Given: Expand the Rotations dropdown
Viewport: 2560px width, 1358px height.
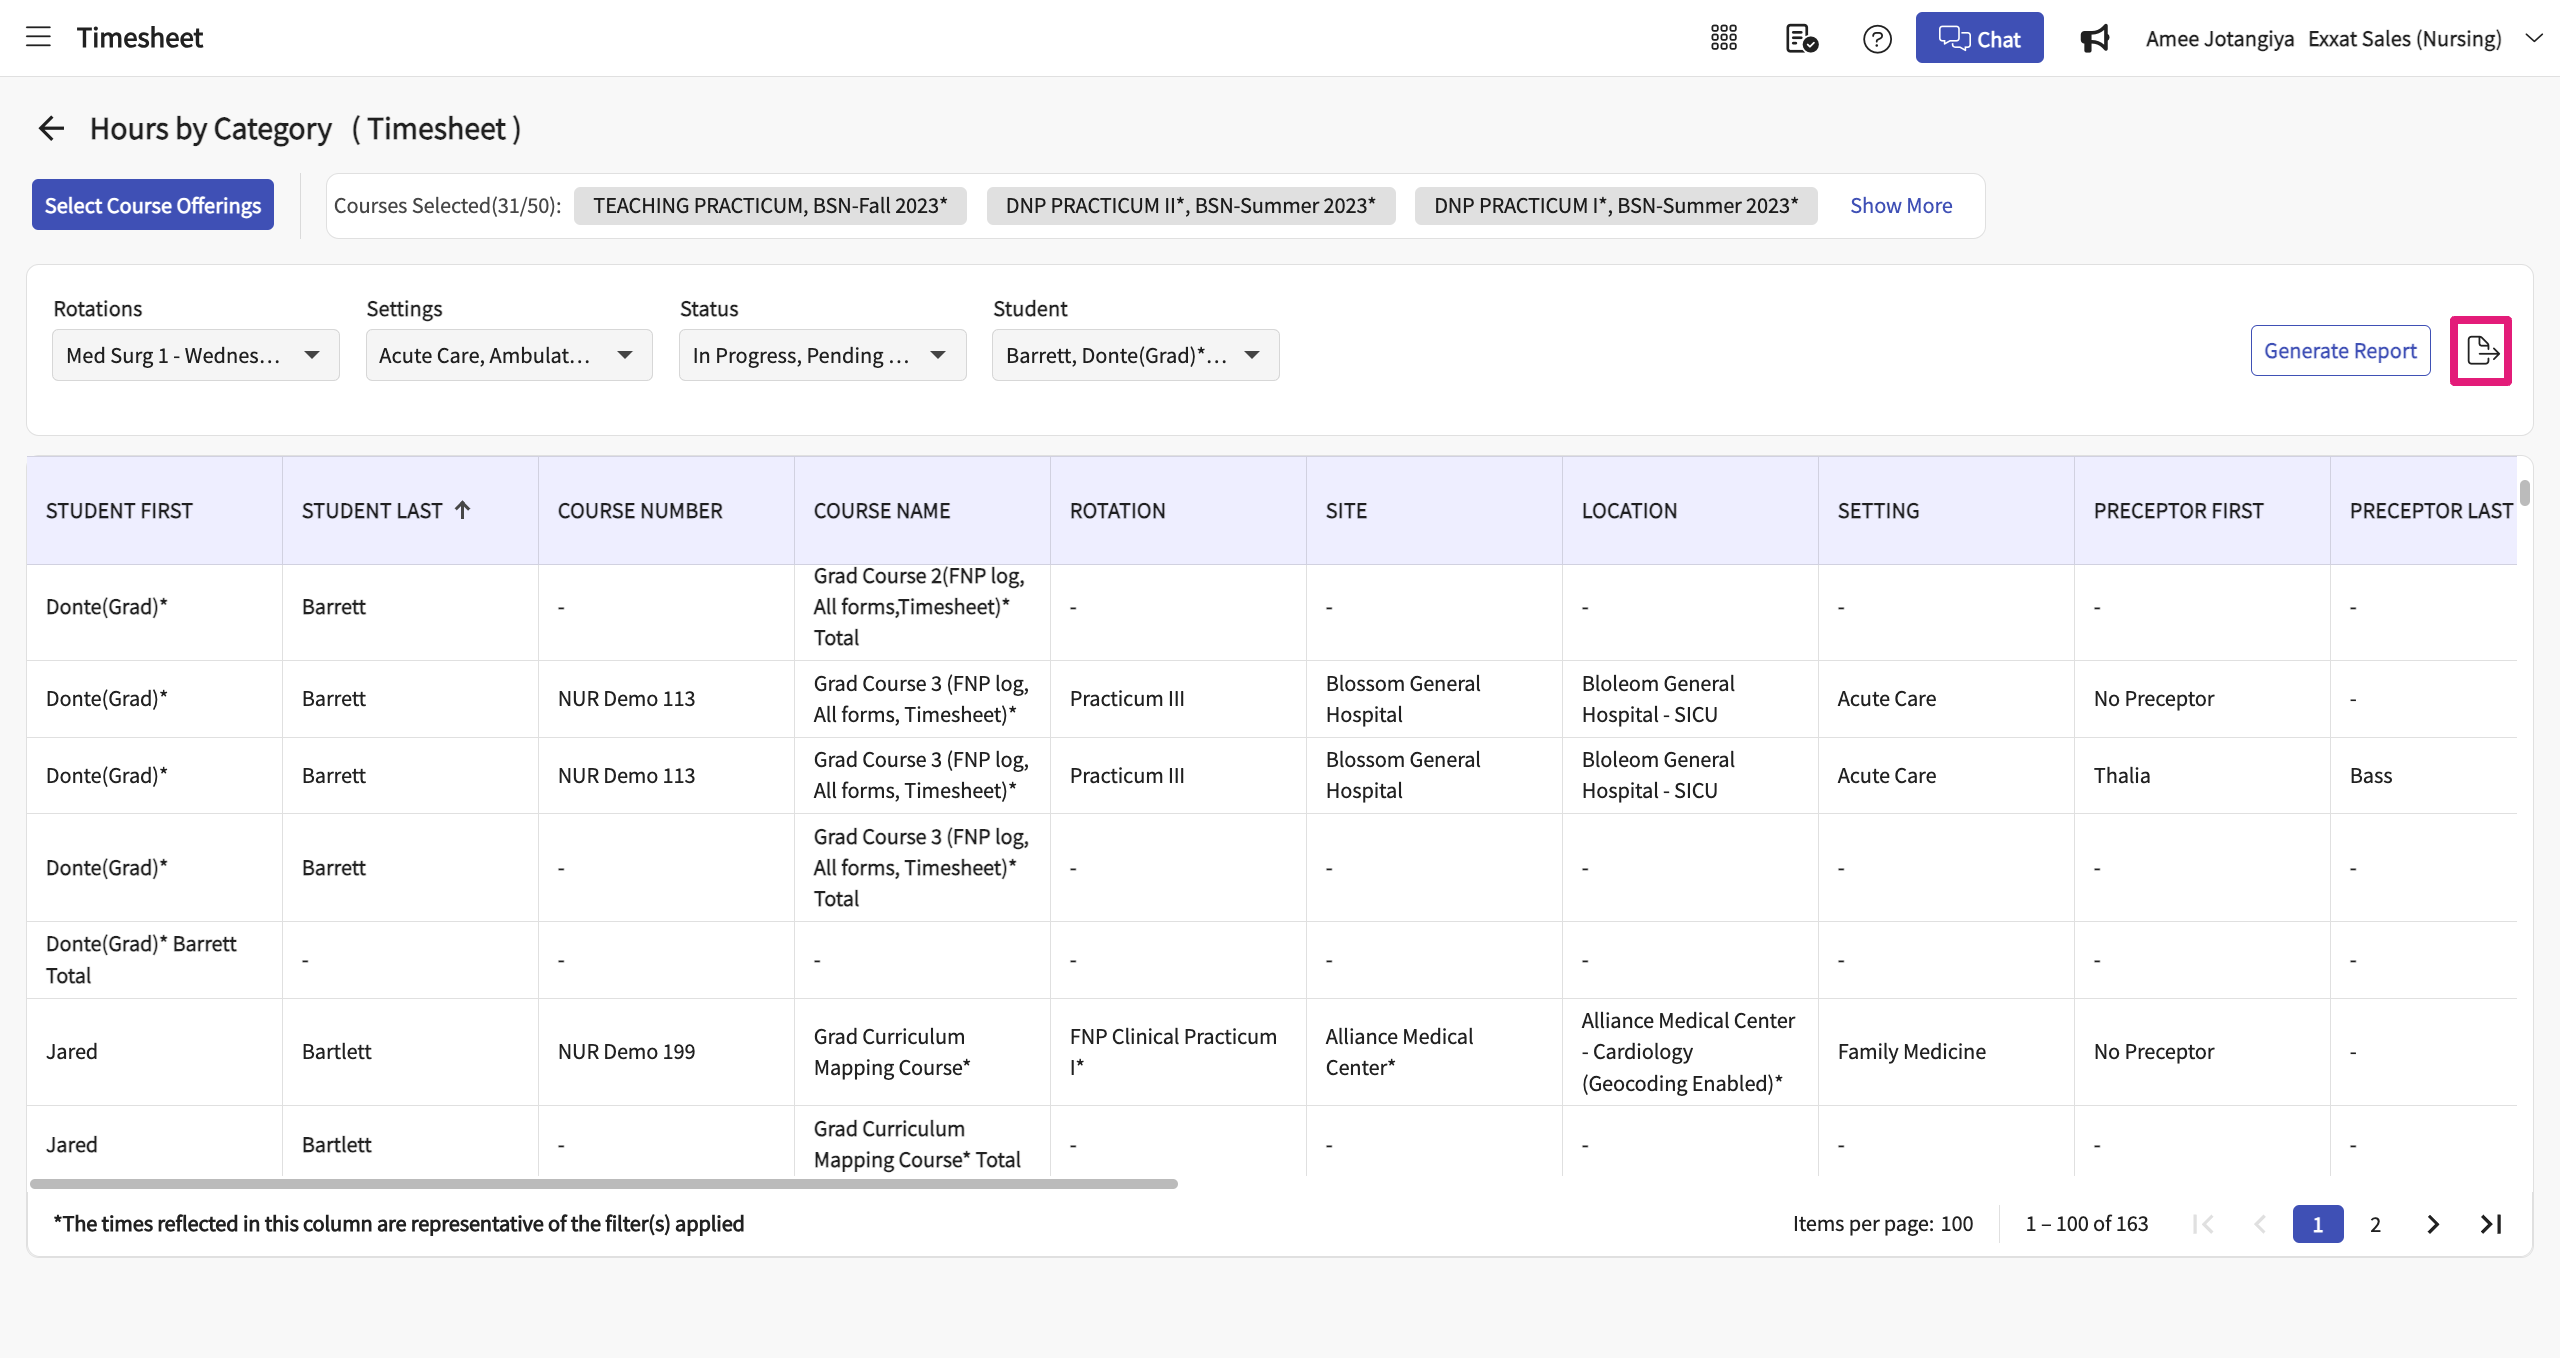Looking at the screenshot, I should (x=195, y=355).
